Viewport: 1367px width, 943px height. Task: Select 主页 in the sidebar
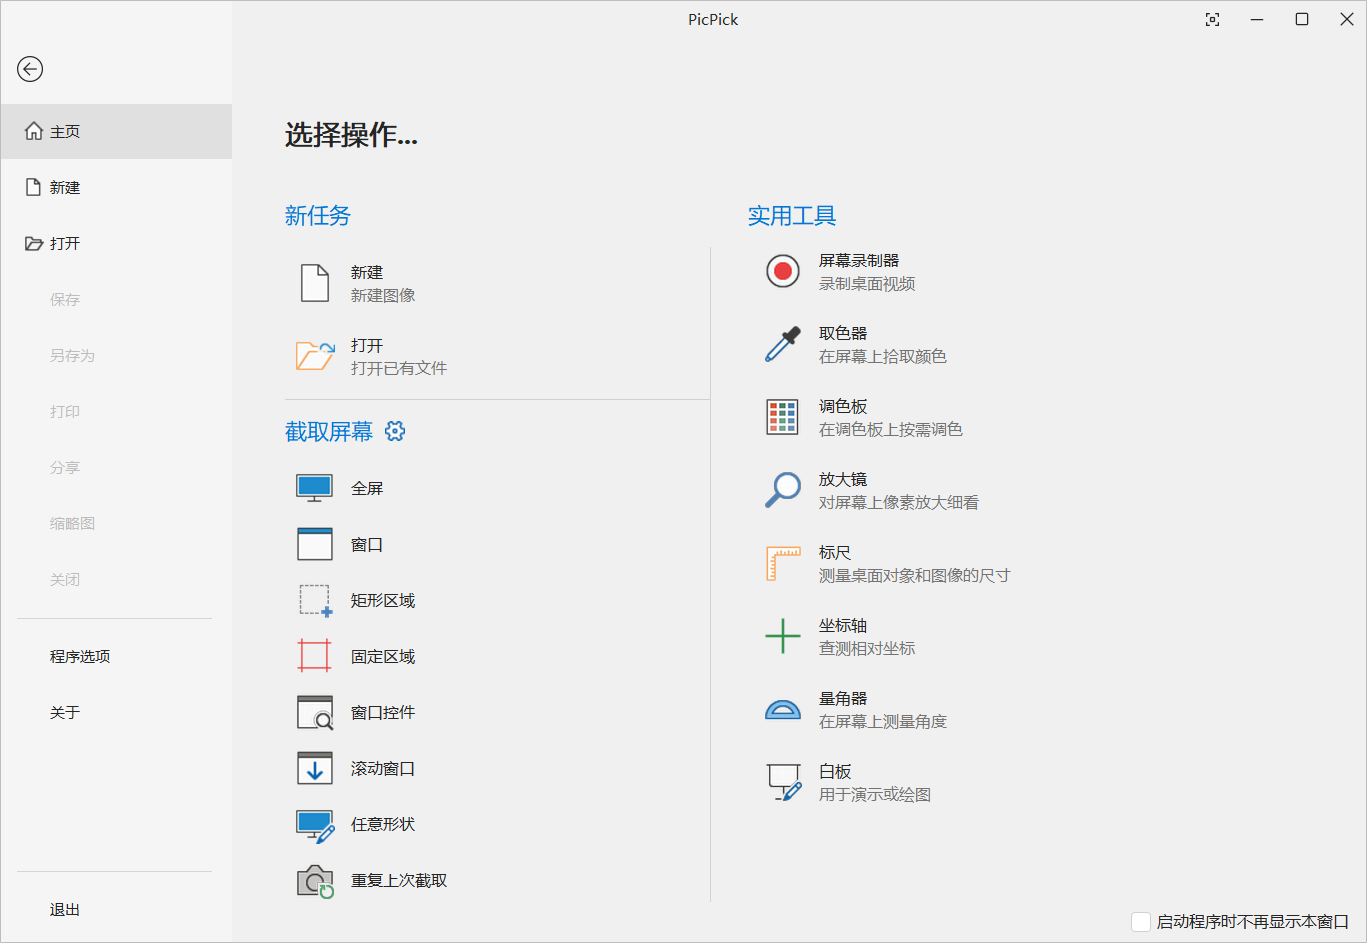[116, 131]
